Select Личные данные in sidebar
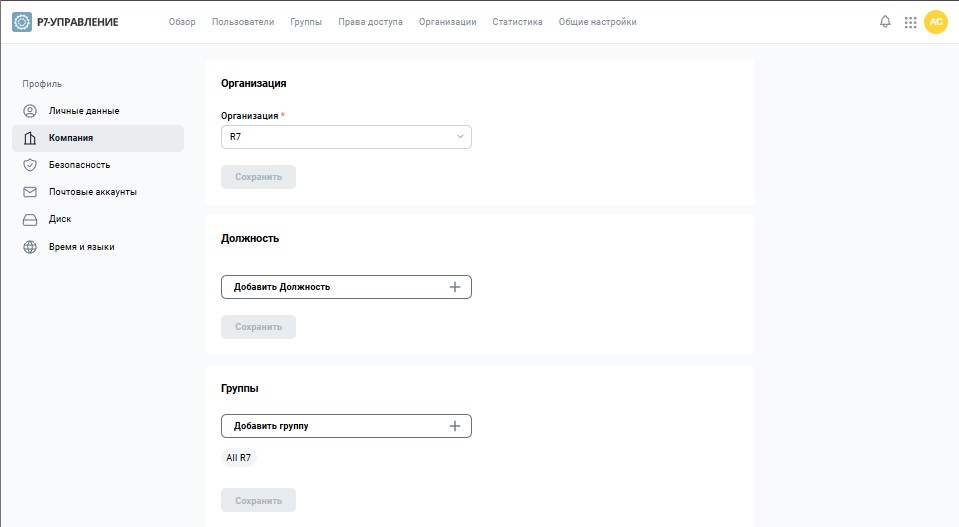 pyautogui.click(x=98, y=111)
